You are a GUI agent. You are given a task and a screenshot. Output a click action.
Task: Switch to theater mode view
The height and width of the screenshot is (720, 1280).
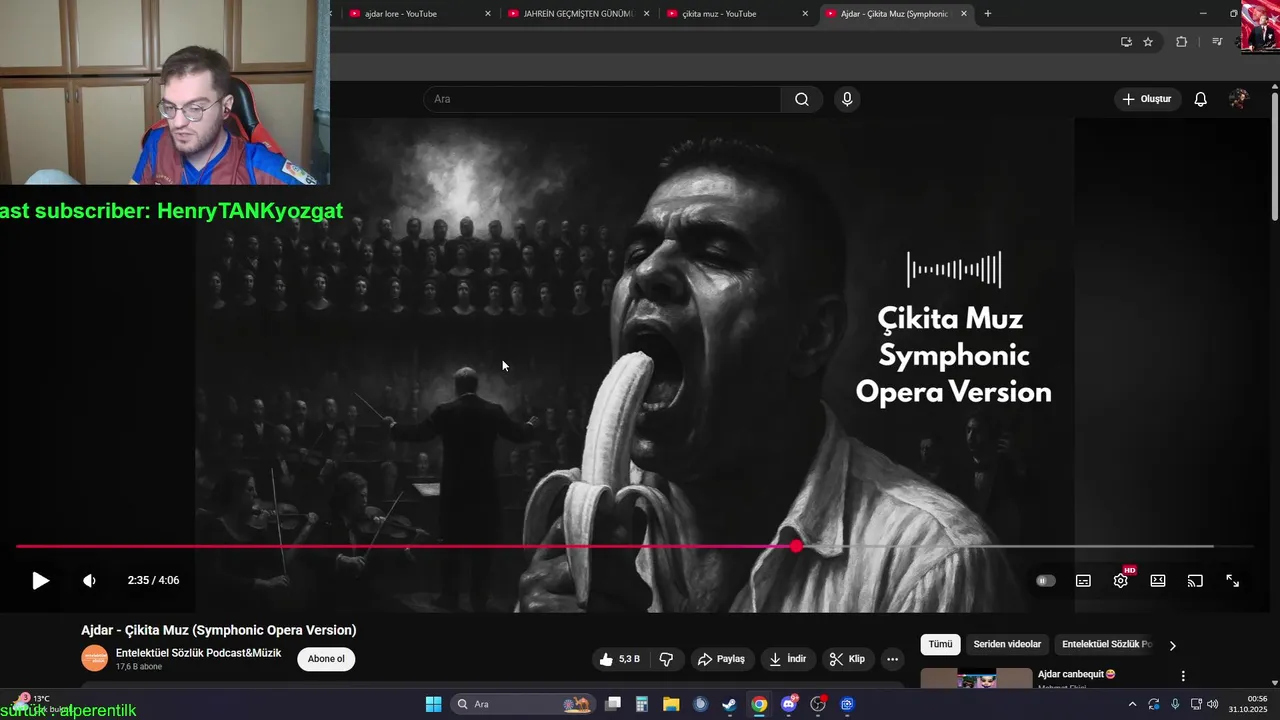click(x=1158, y=581)
